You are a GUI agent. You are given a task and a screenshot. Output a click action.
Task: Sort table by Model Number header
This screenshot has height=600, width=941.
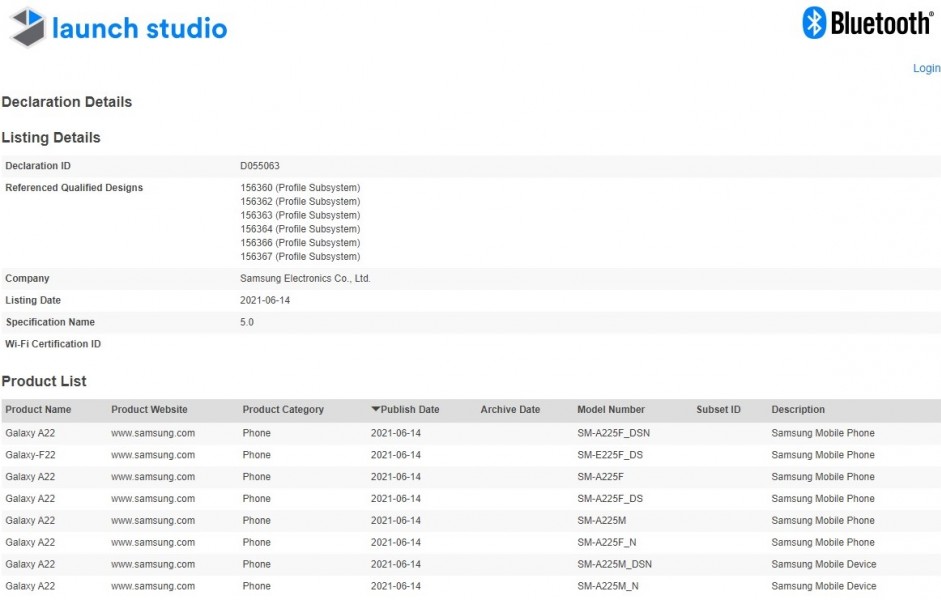click(611, 410)
